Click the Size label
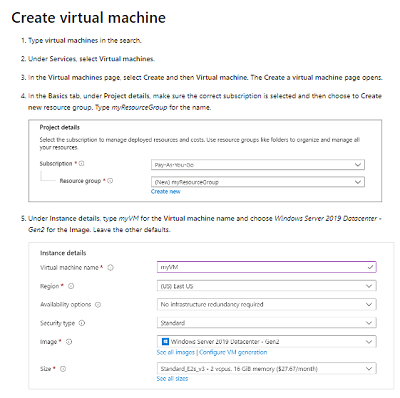 (45, 369)
